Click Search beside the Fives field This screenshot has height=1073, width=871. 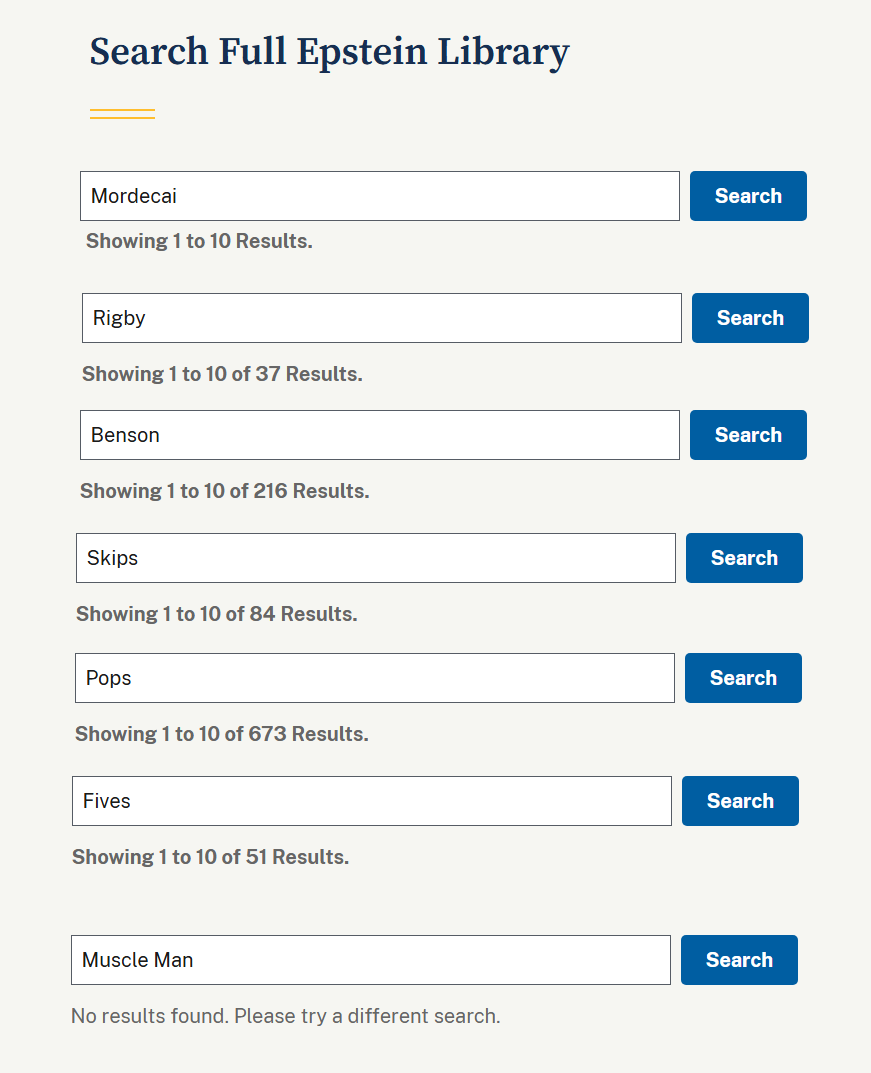(740, 801)
